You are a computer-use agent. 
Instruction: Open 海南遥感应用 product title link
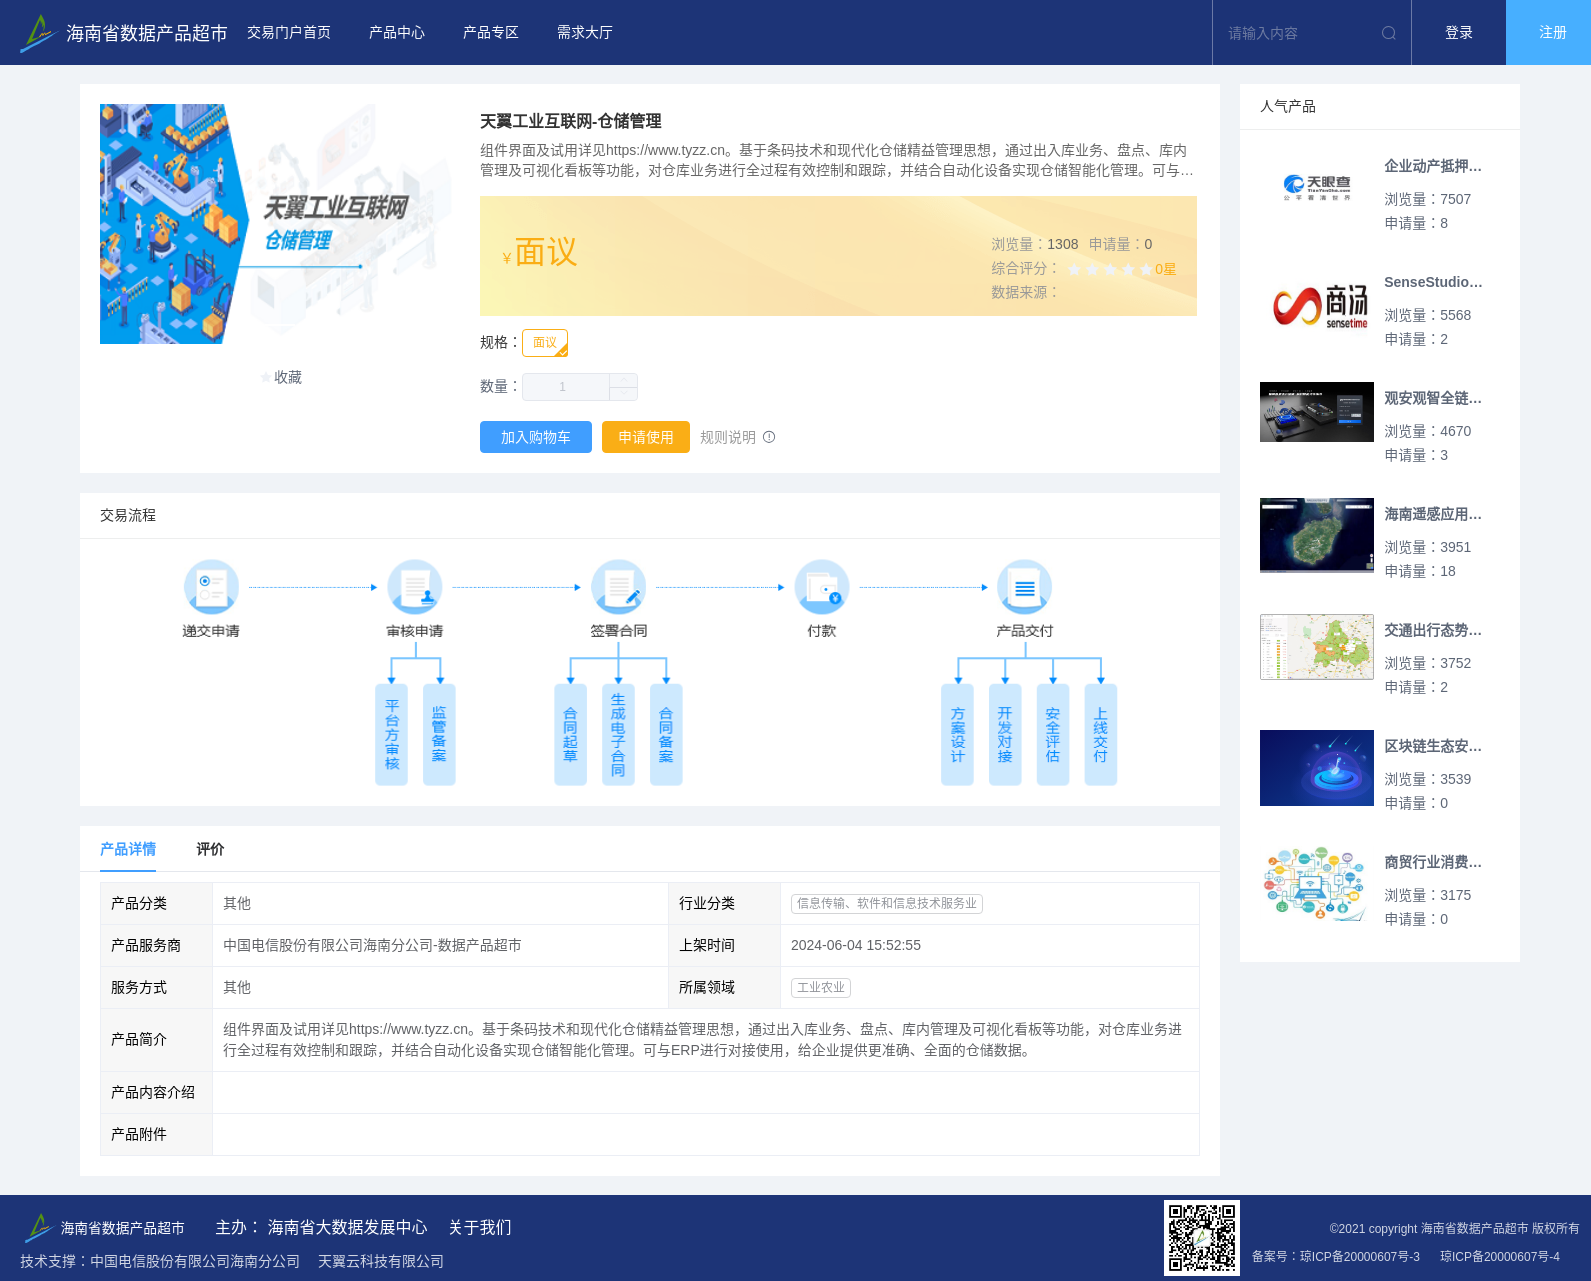pos(1433,514)
